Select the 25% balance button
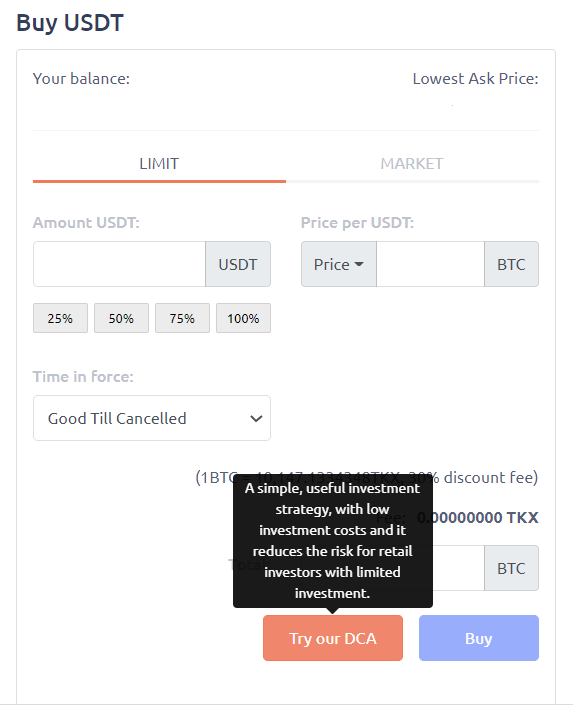 point(60,318)
